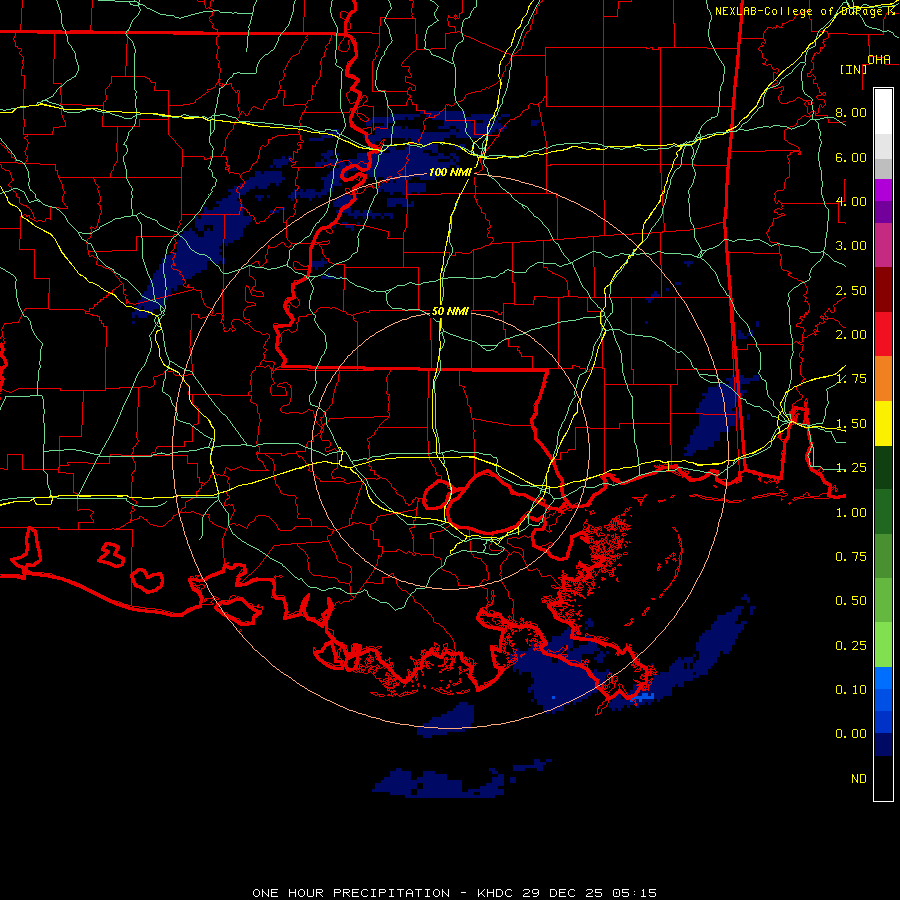
Task: Click the 8.00 legend value
Action: pos(851,112)
